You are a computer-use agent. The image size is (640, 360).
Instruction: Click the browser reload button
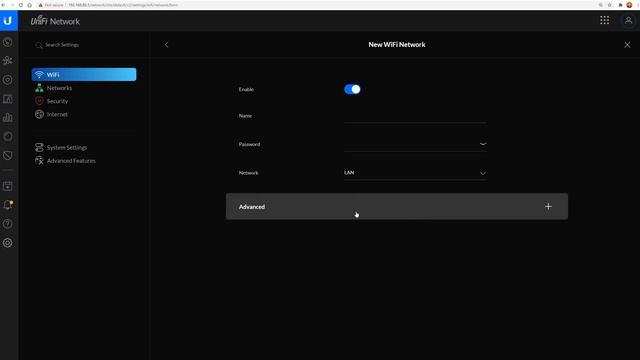click(x=21, y=5)
